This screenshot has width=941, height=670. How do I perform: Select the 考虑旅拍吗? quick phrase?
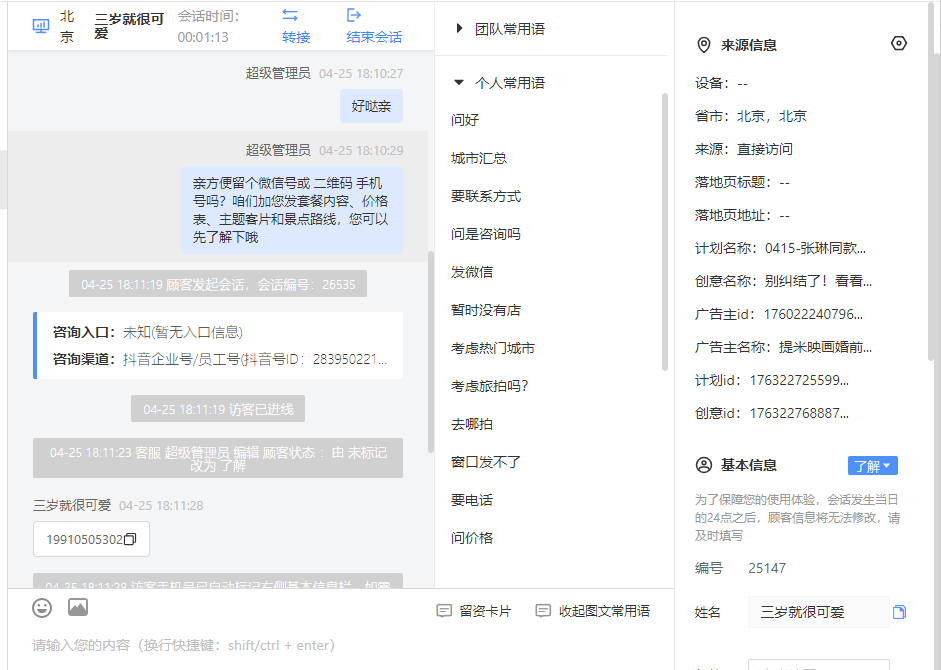490,386
